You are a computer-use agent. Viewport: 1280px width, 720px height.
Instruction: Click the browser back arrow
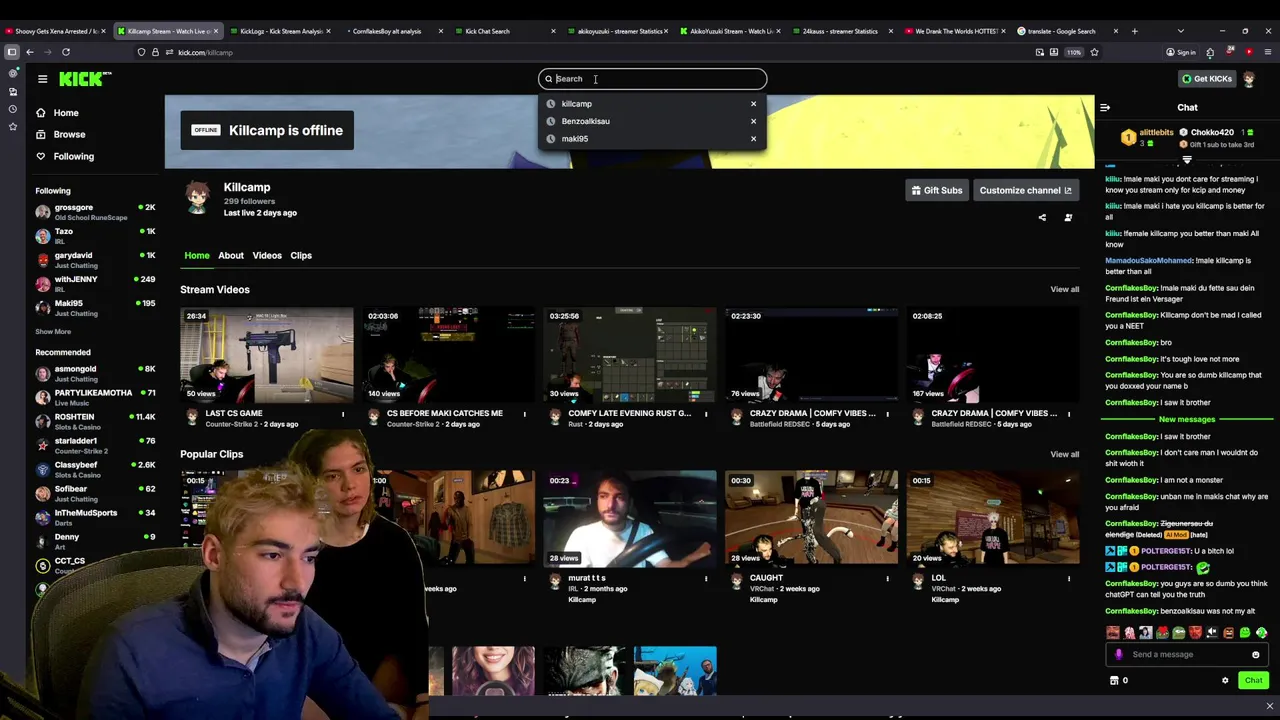coord(30,52)
